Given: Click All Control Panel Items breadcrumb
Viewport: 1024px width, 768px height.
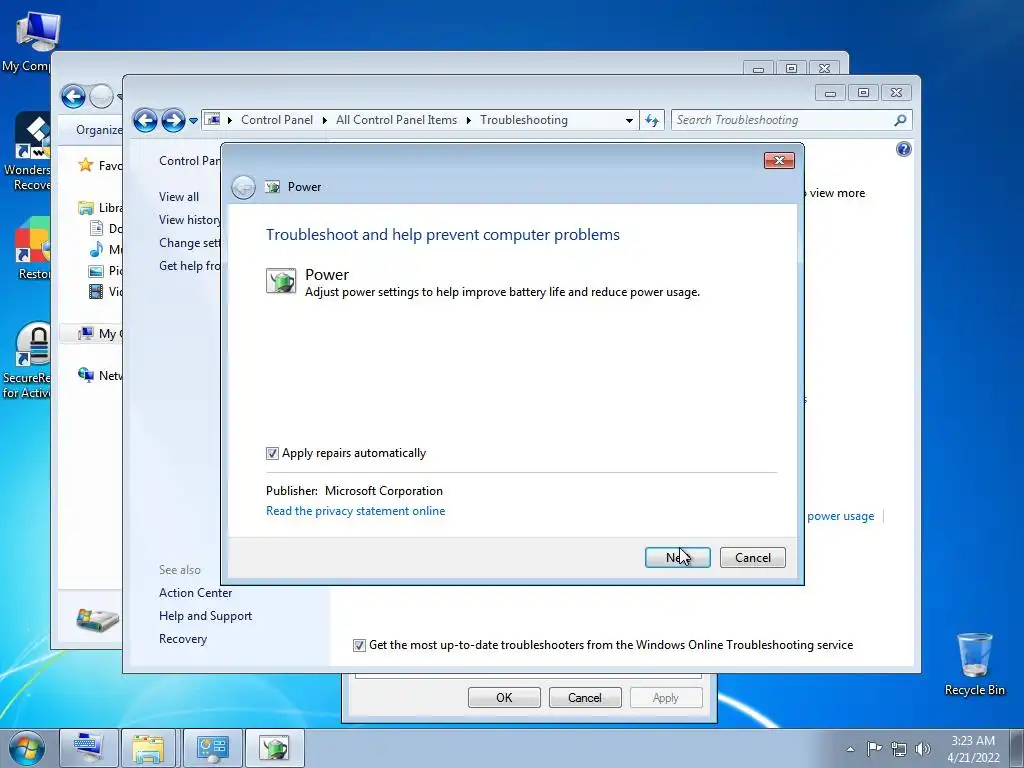Looking at the screenshot, I should pos(396,120).
